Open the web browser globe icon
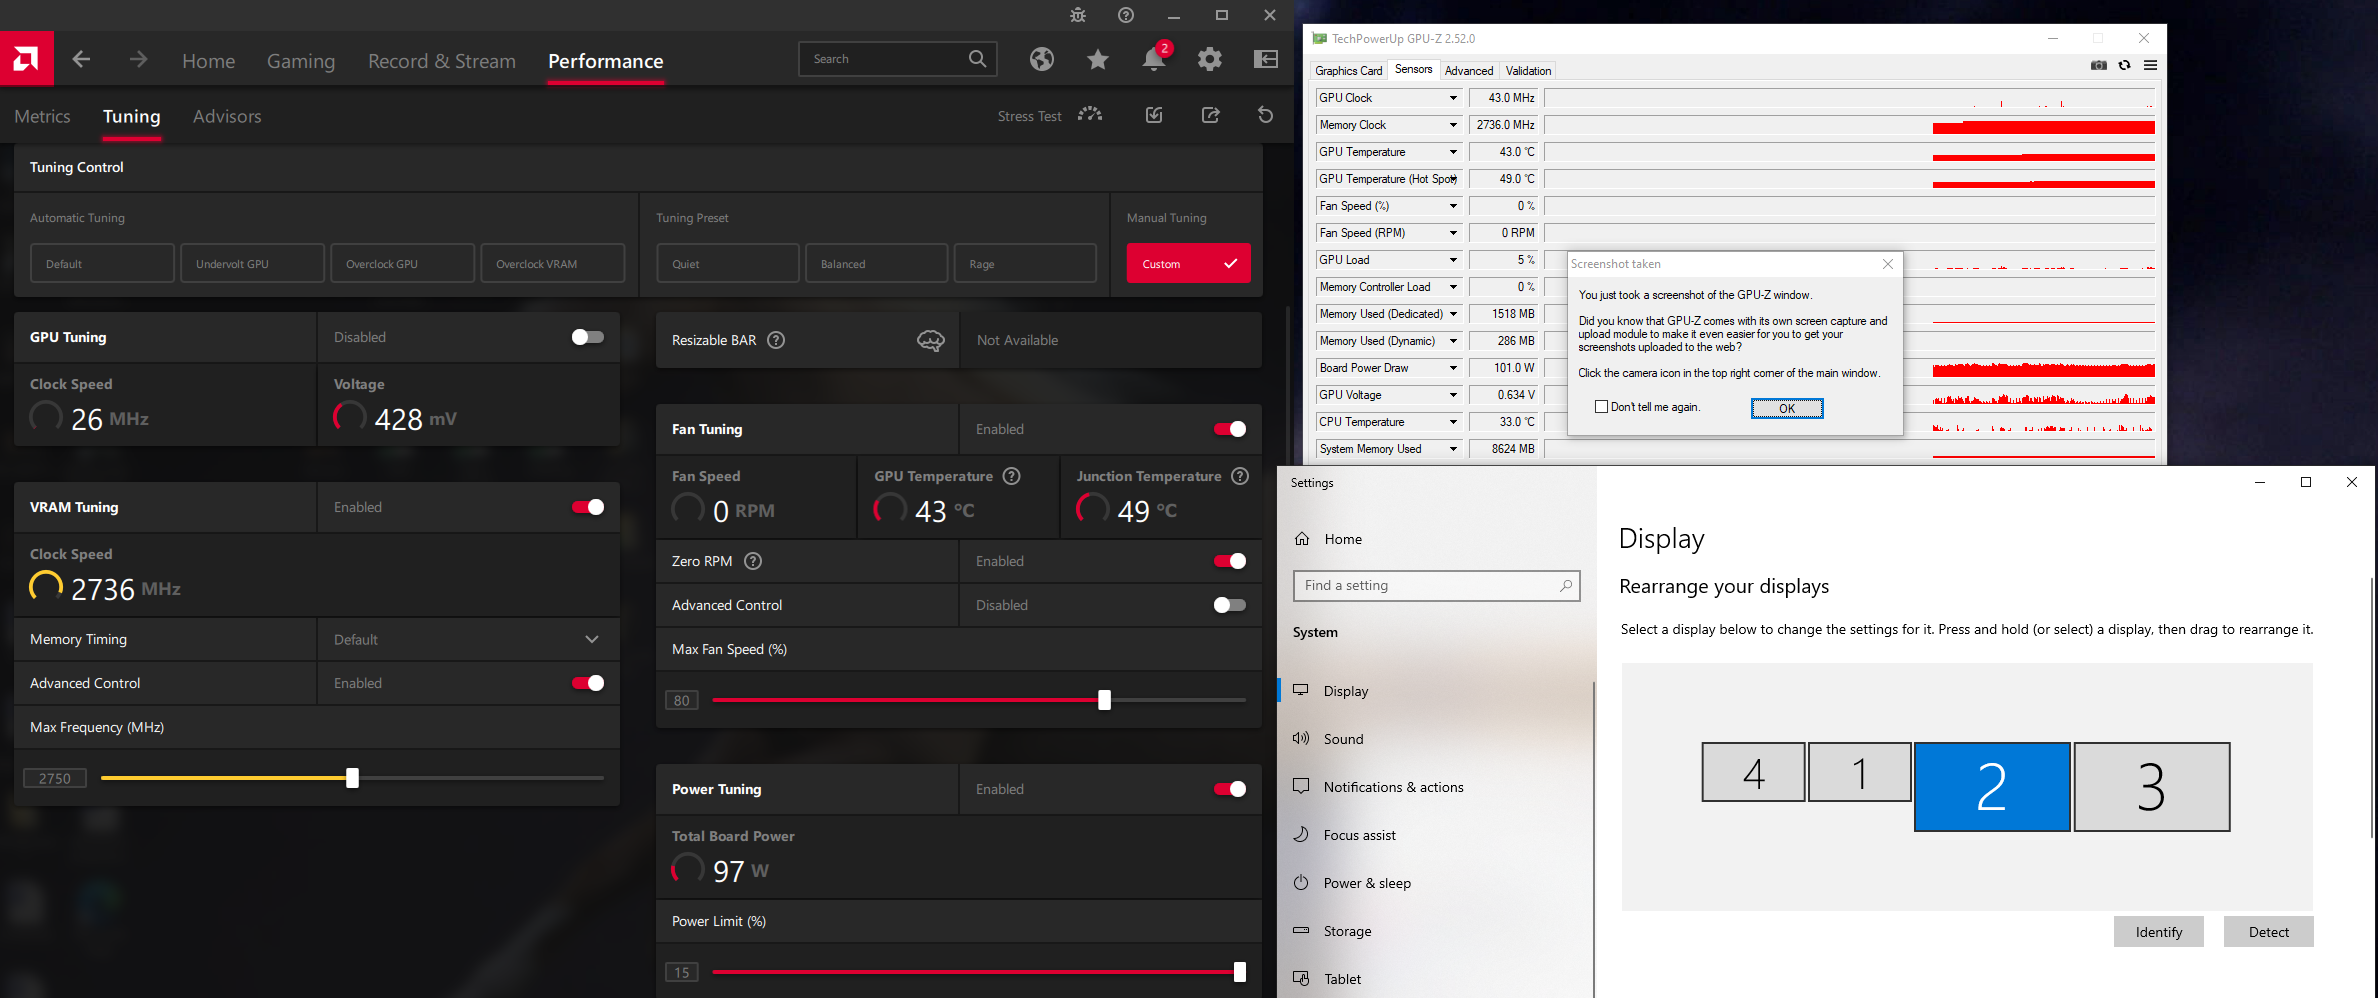 1042,60
